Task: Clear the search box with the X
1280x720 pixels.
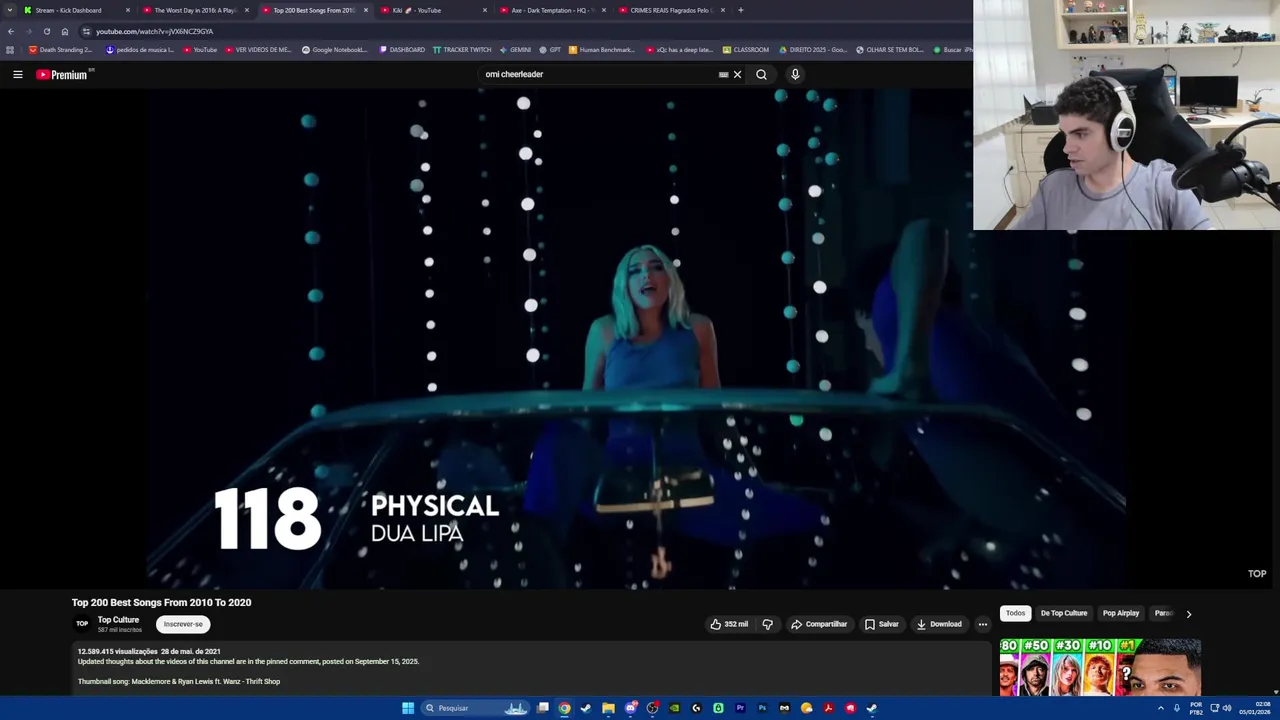Action: 737,74
